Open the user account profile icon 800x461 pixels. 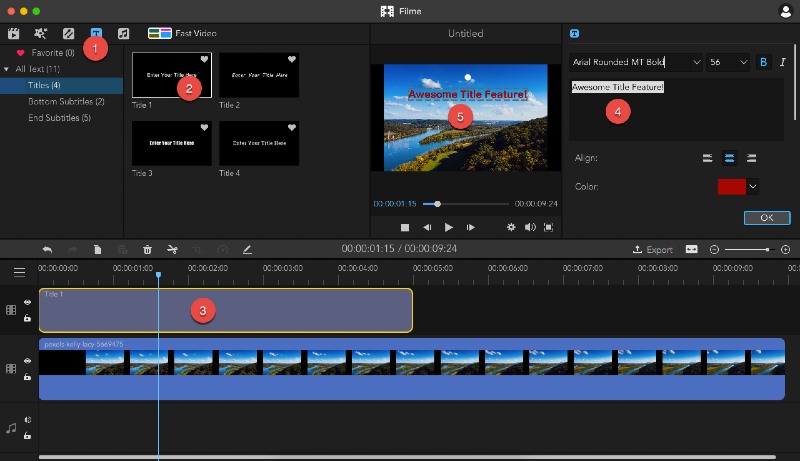tap(786, 11)
